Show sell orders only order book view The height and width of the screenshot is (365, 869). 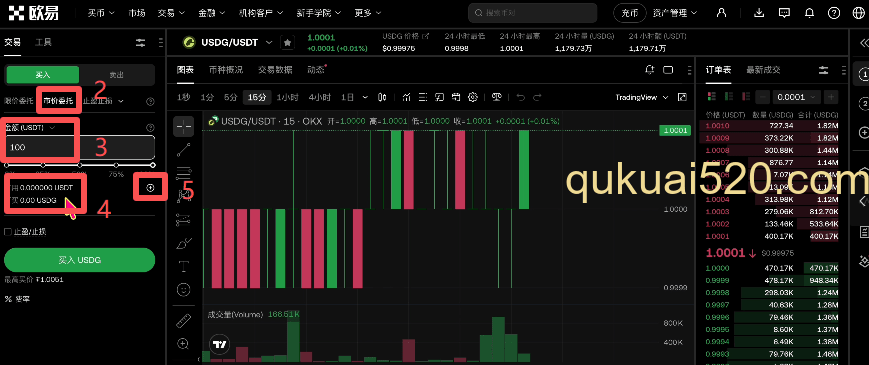click(x=747, y=97)
